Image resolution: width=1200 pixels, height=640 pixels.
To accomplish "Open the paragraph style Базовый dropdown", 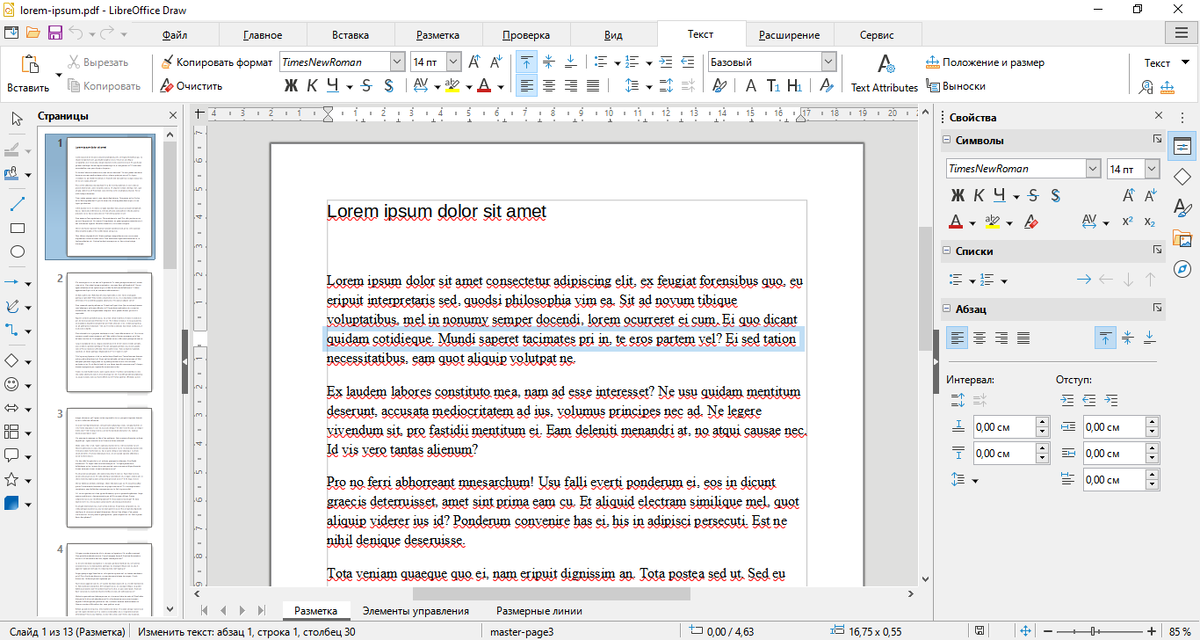I will click(x=828, y=62).
